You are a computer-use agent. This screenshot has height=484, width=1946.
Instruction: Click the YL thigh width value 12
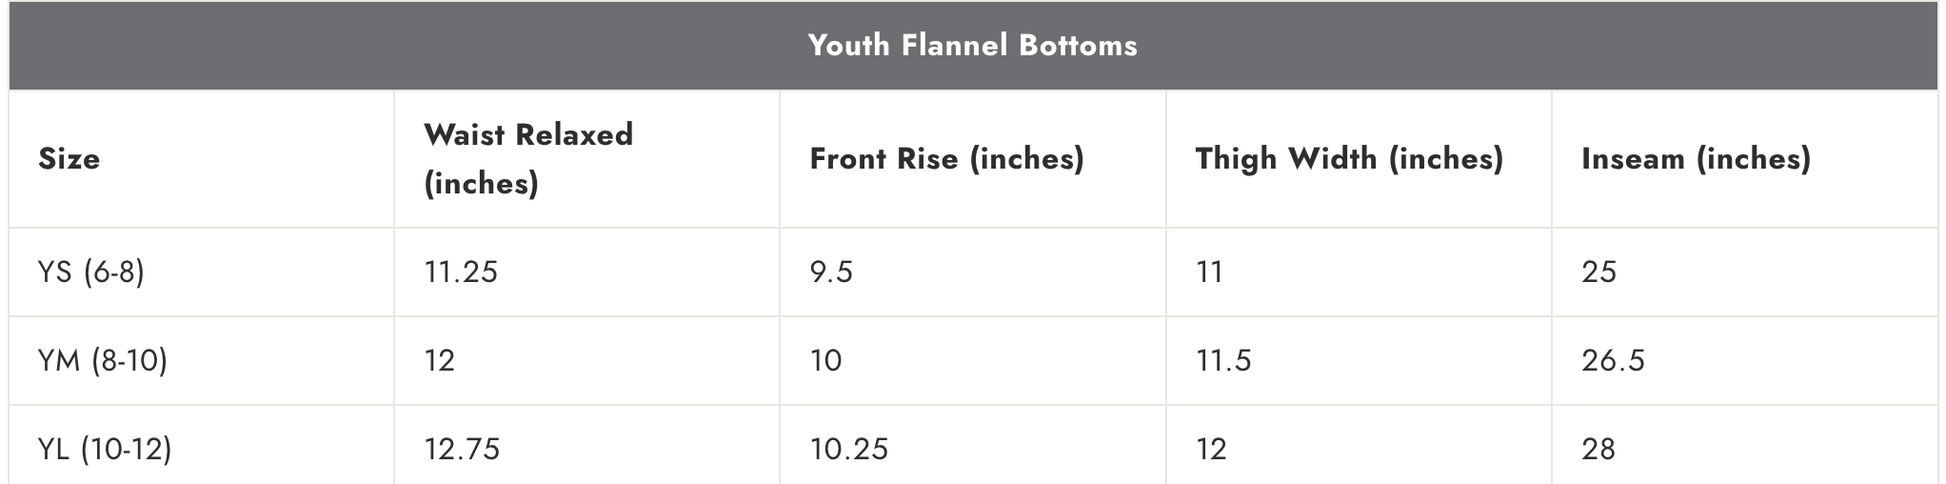coord(1211,448)
